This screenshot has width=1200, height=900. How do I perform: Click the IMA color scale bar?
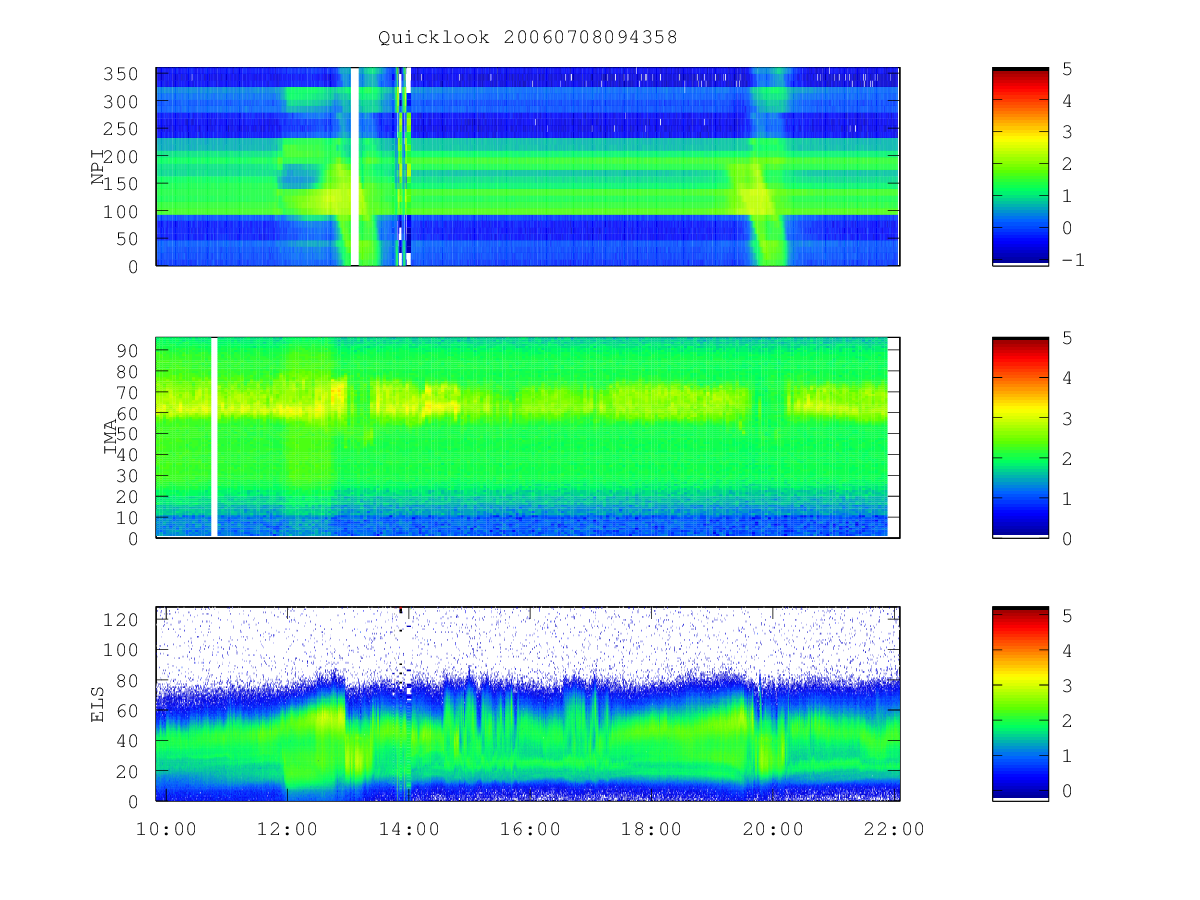pyautogui.click(x=1020, y=437)
